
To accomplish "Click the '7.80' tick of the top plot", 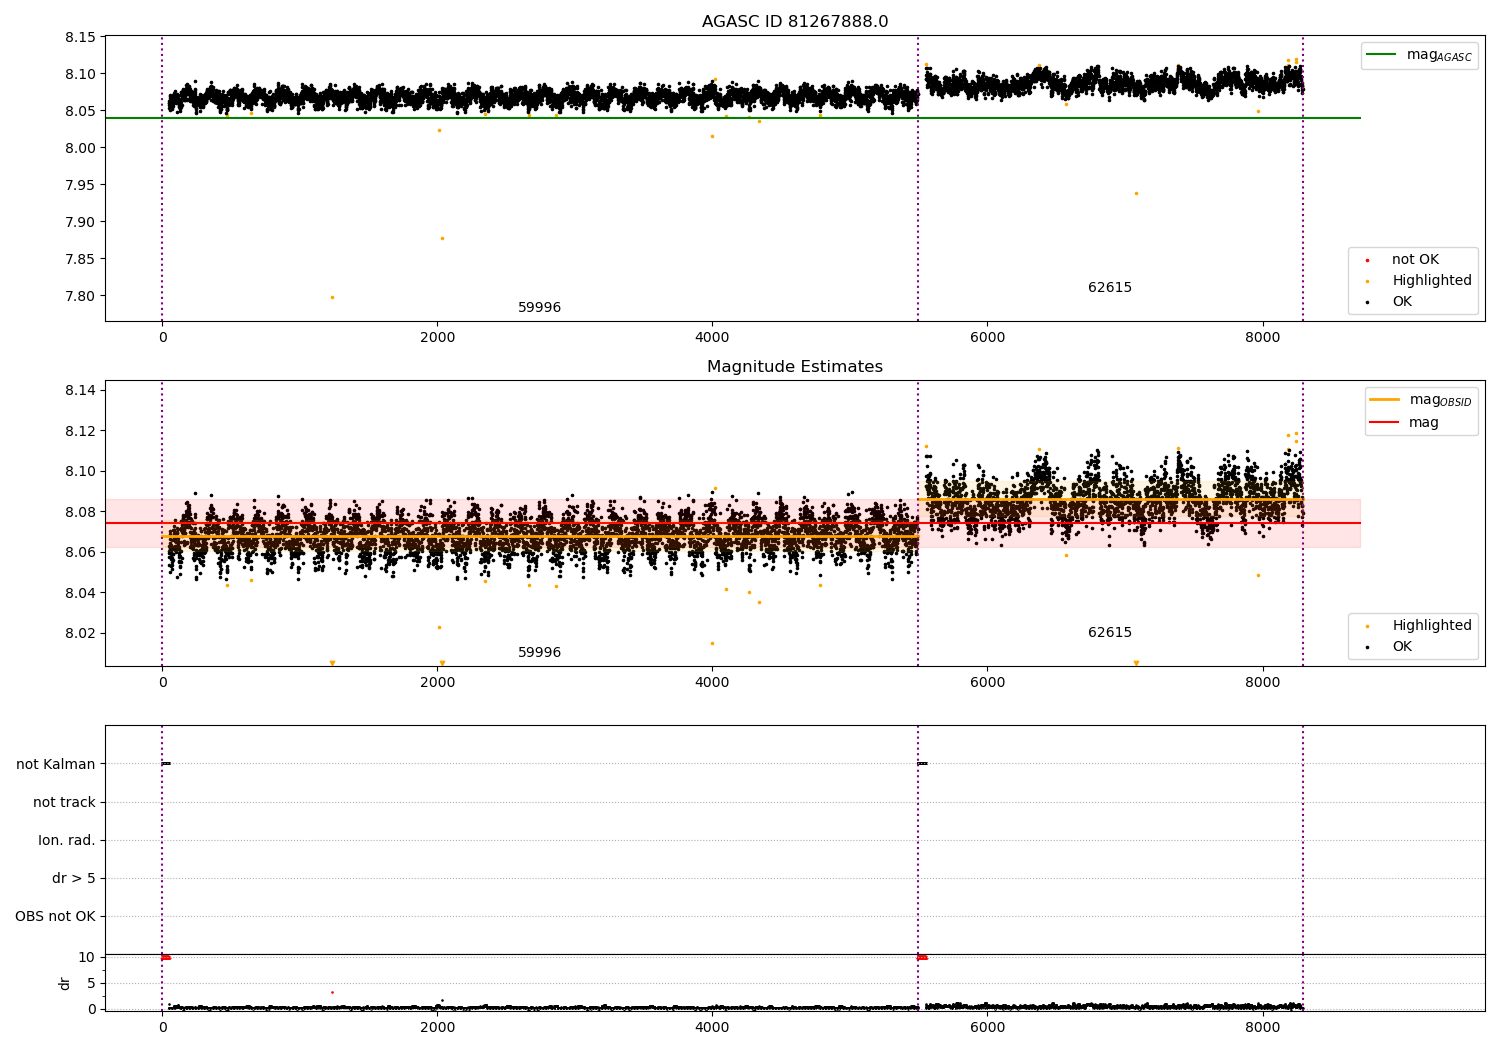I will (x=80, y=296).
